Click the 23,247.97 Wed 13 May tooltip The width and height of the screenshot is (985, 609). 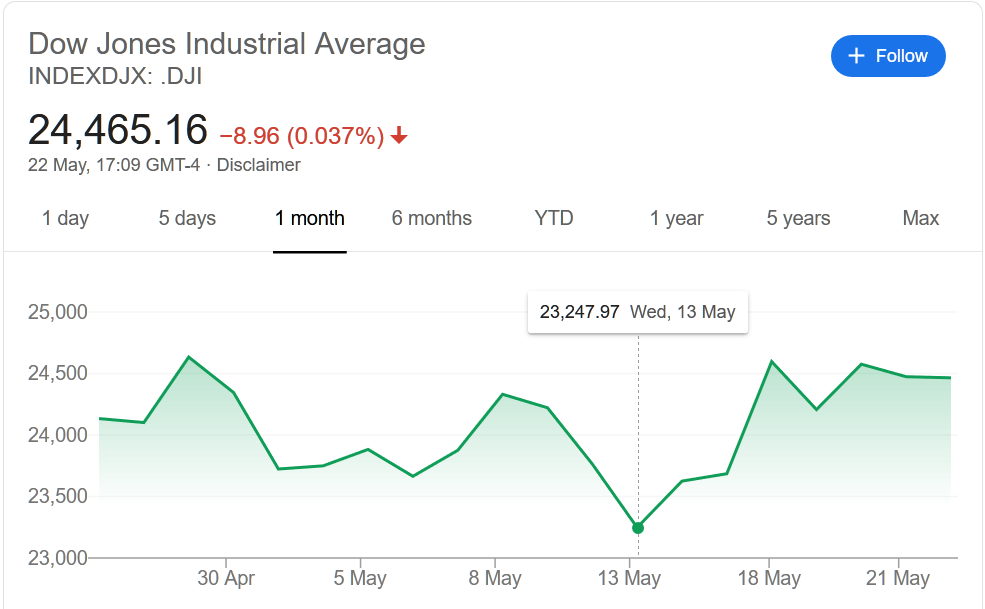[638, 312]
